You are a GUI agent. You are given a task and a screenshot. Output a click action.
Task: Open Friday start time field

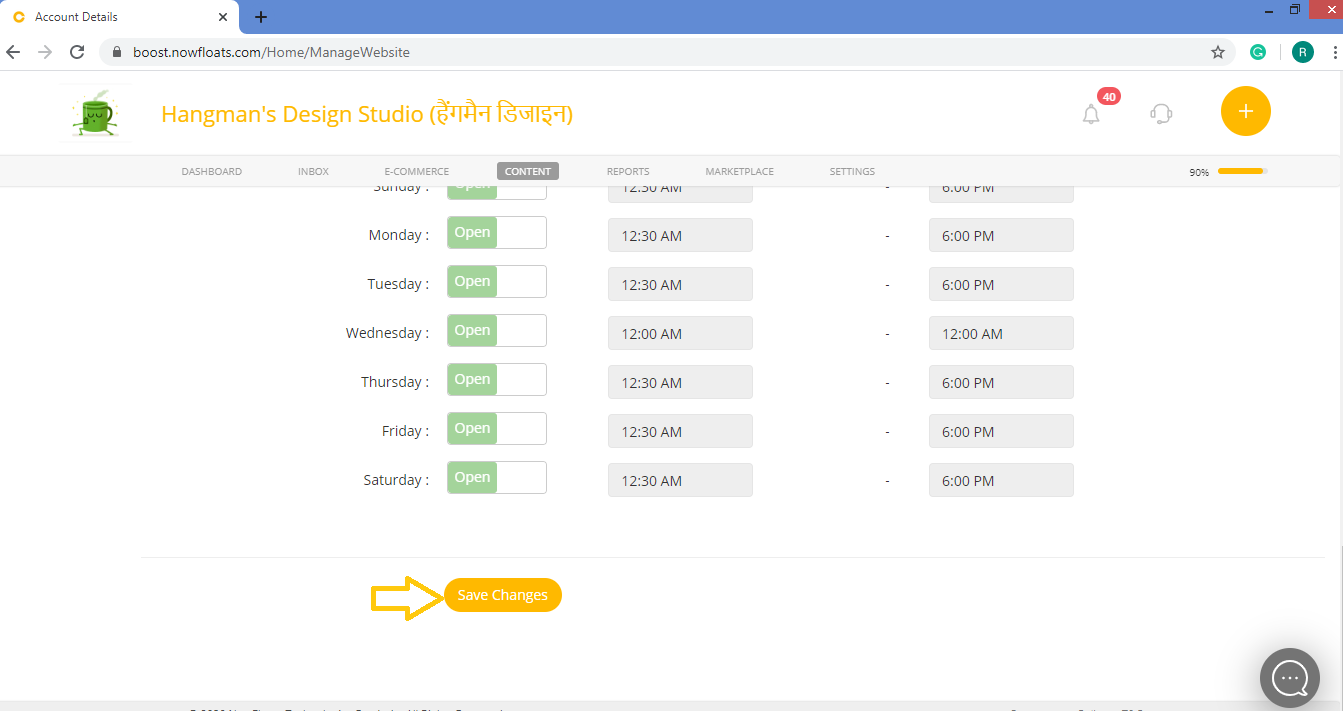point(680,432)
